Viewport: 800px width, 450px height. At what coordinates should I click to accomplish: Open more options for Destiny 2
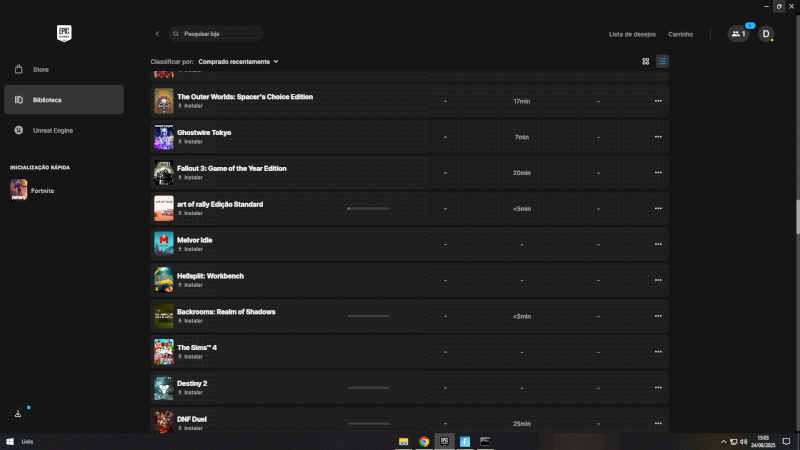point(657,387)
